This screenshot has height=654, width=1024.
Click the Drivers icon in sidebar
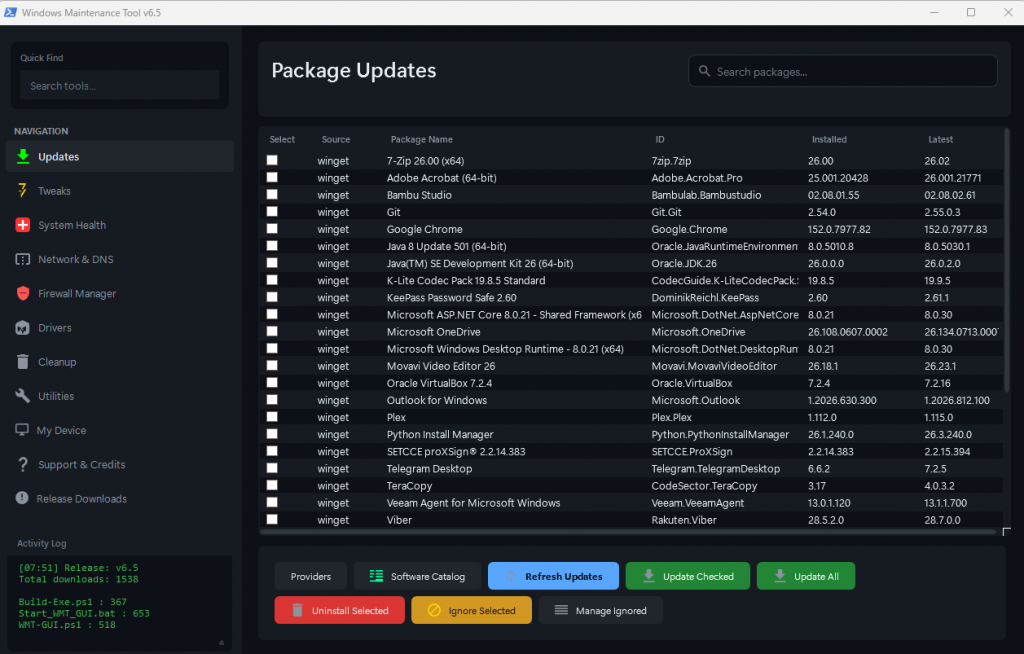[x=23, y=328]
